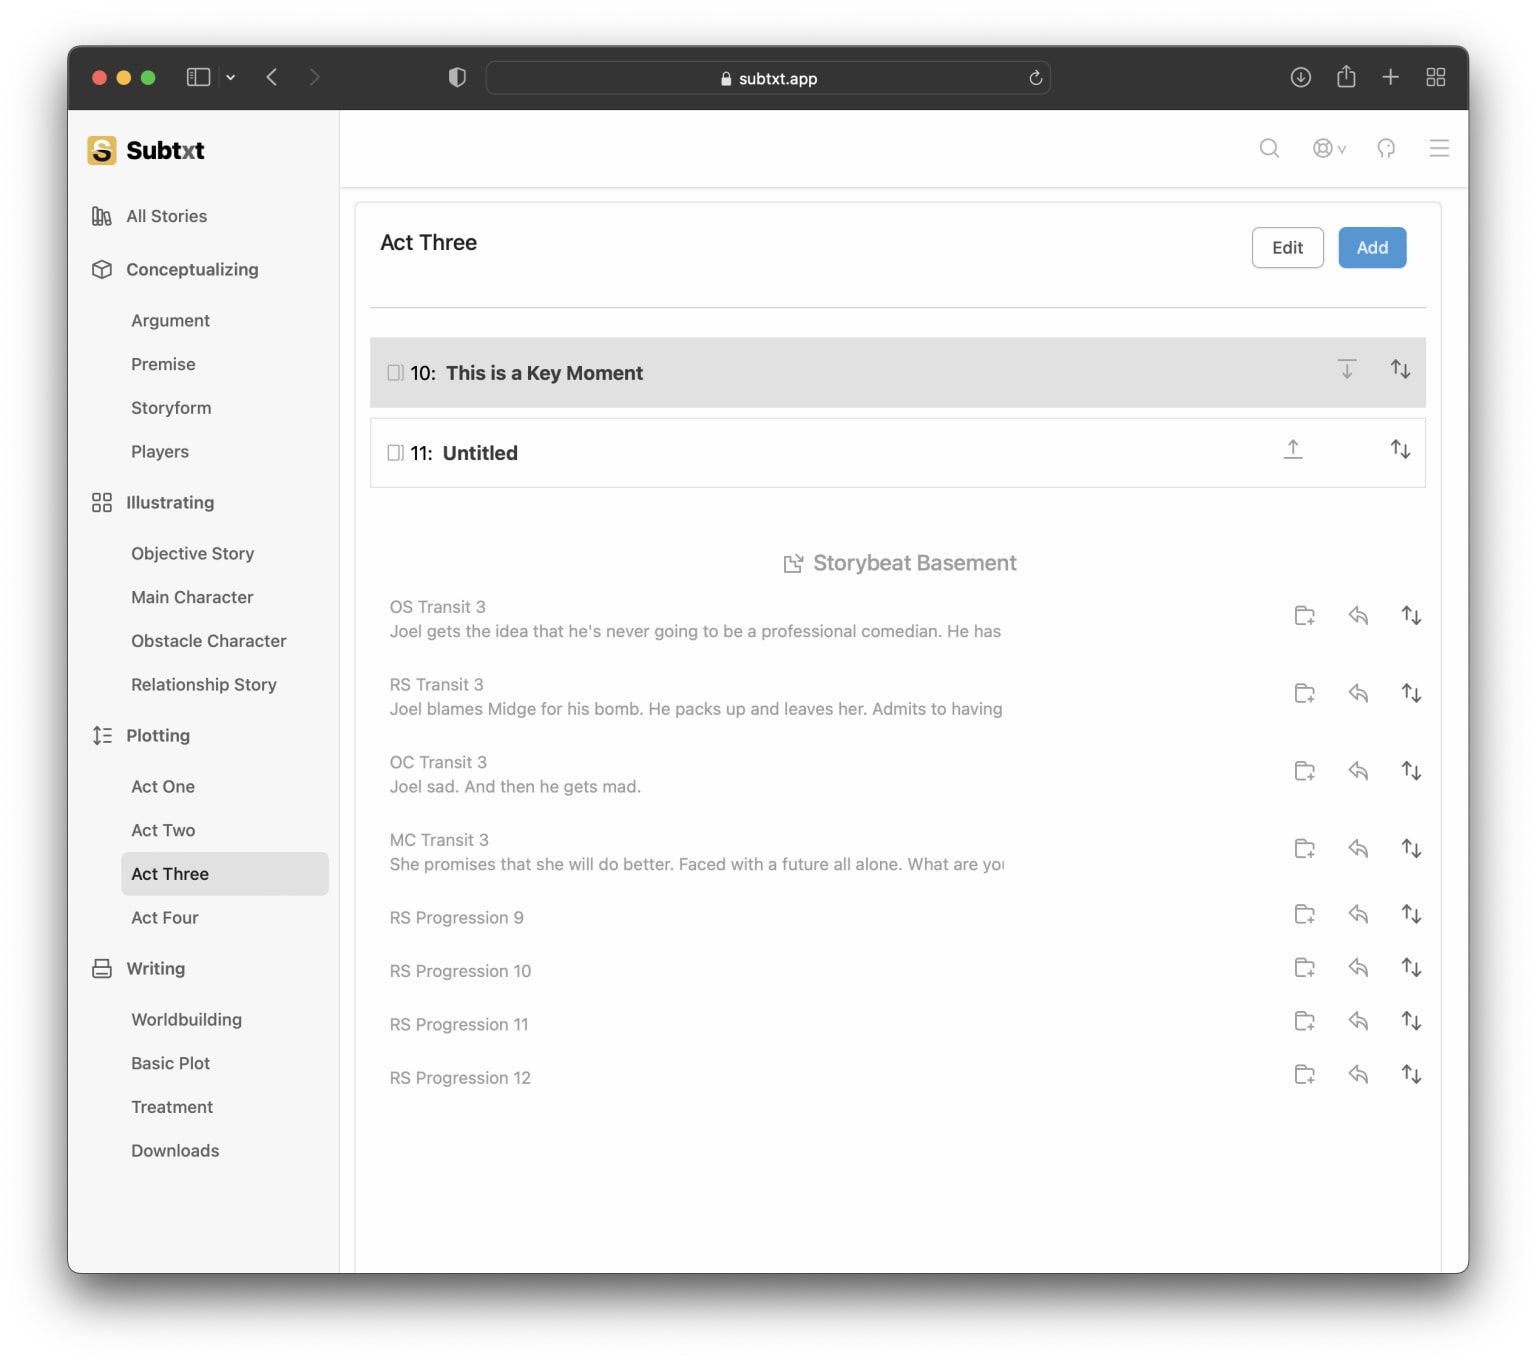Open This is a Key Moment beat

pos(544,373)
